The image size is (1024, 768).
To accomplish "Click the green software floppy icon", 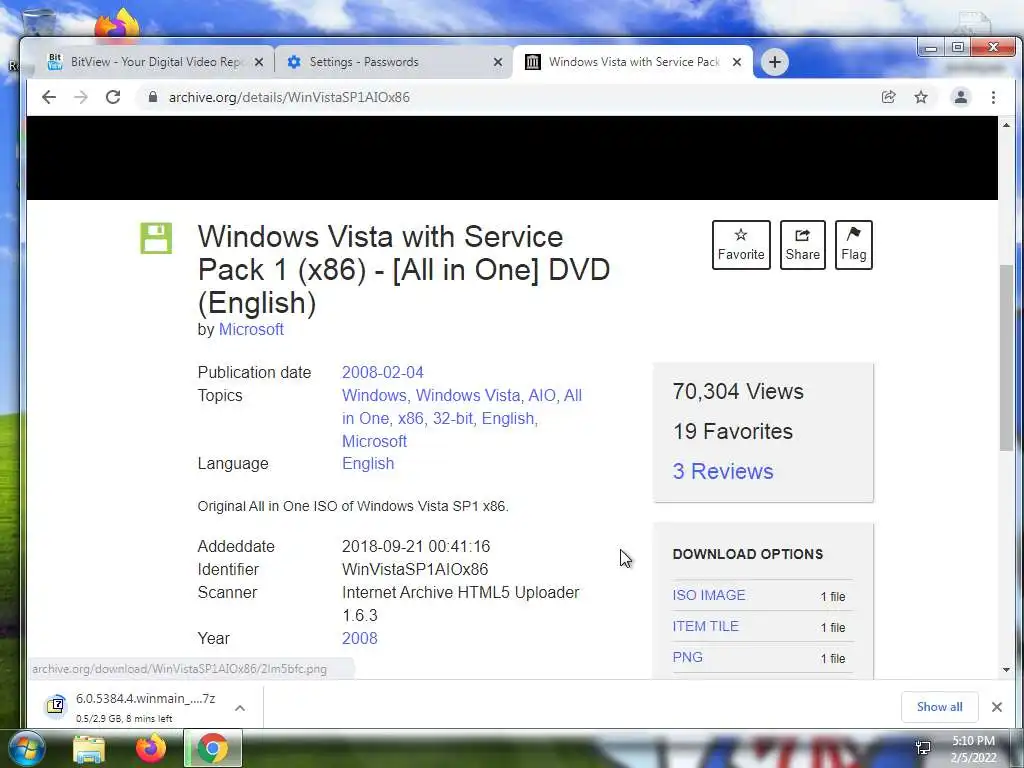I will (x=156, y=238).
